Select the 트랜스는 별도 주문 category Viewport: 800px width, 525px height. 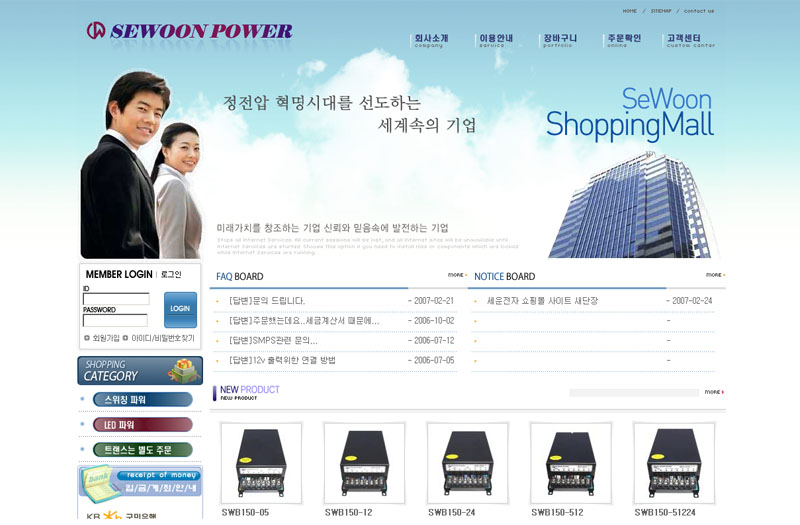click(x=142, y=449)
